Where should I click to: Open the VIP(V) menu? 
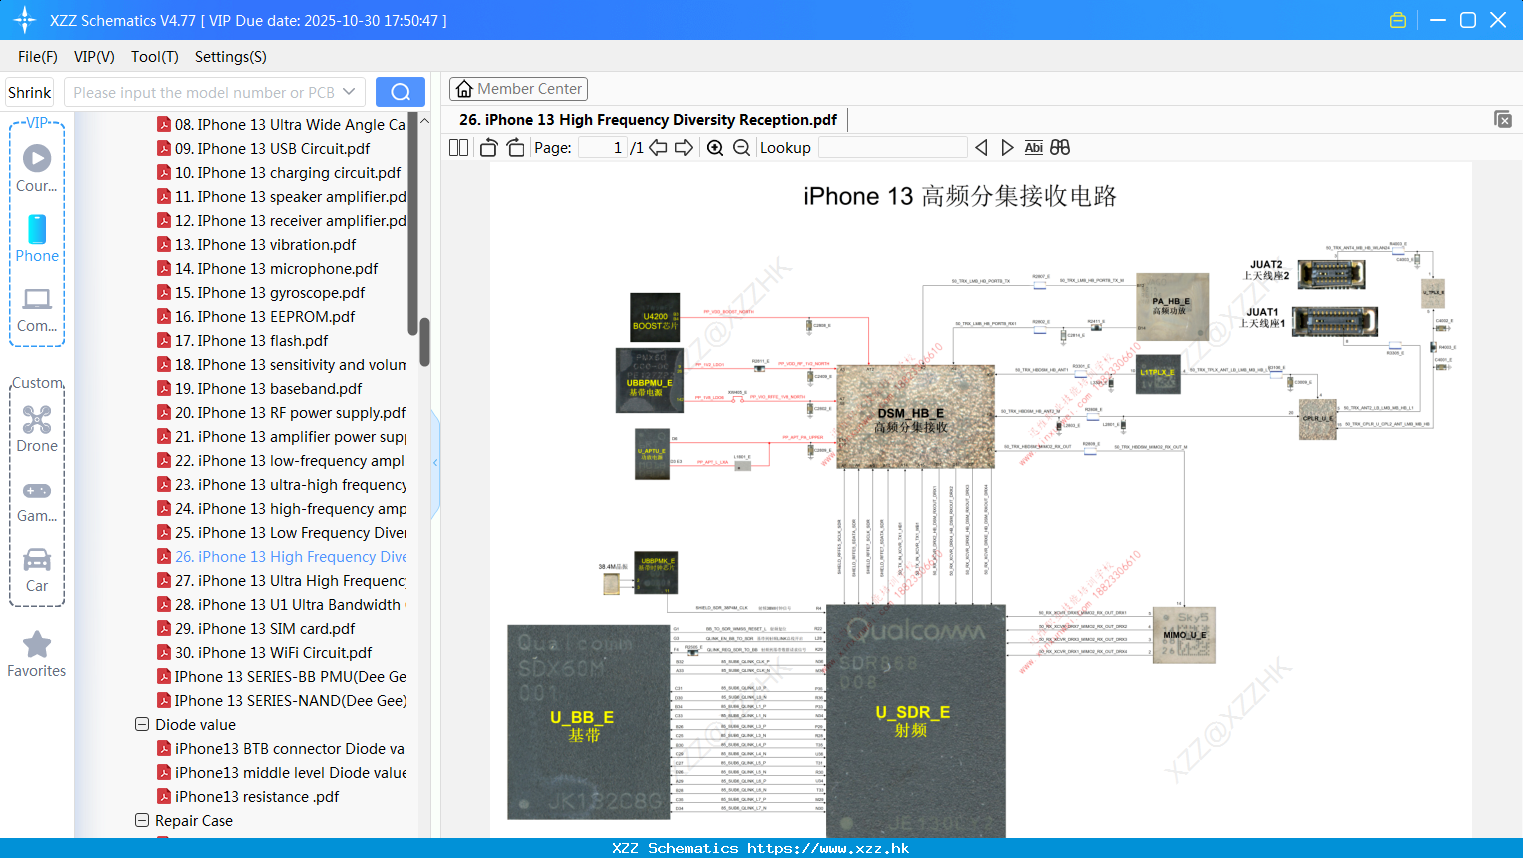pyautogui.click(x=94, y=57)
